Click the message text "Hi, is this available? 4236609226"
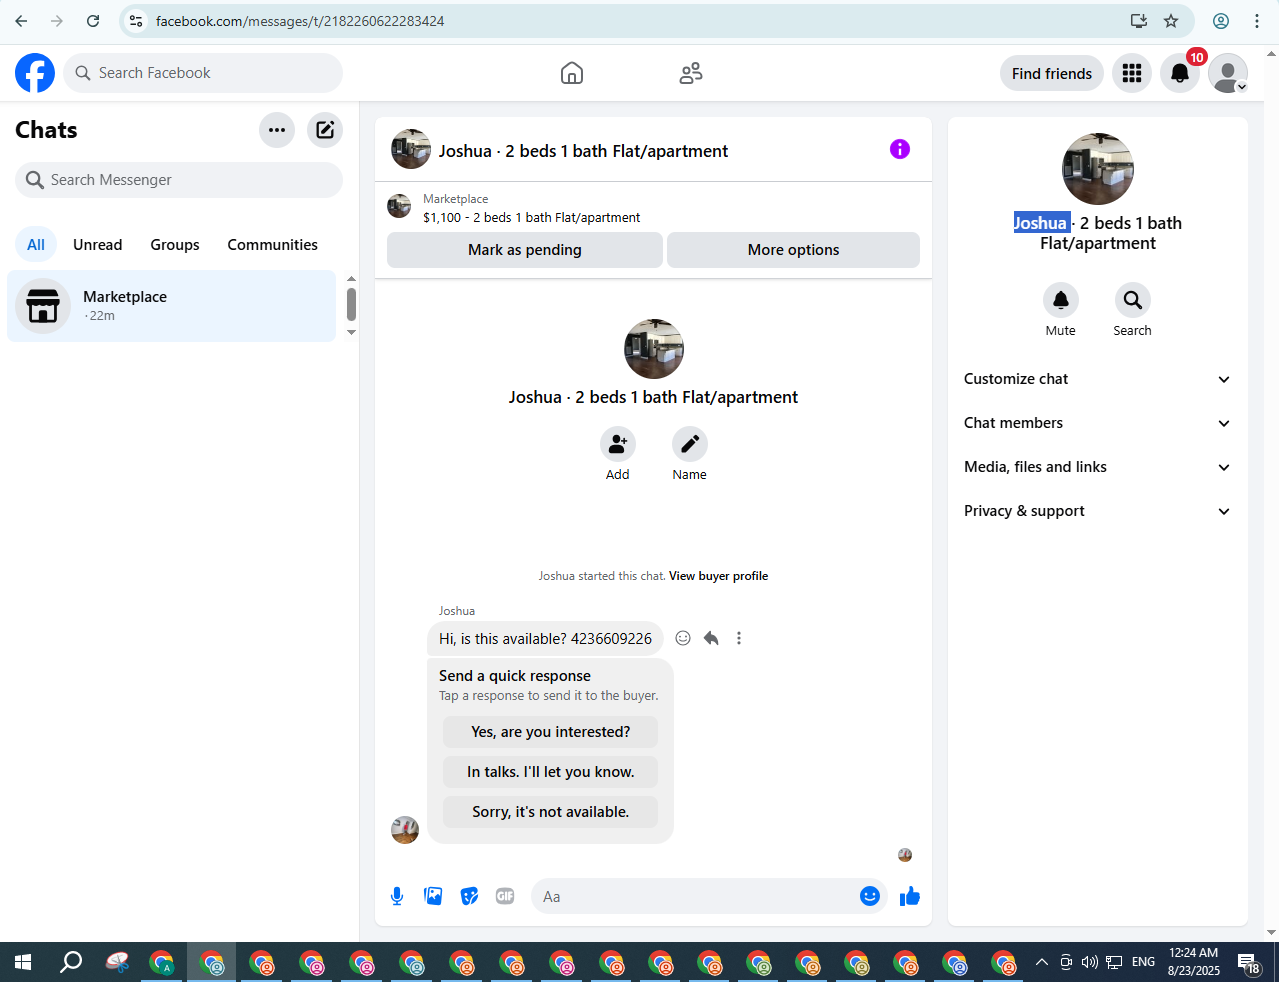Image resolution: width=1279 pixels, height=982 pixels. (545, 639)
